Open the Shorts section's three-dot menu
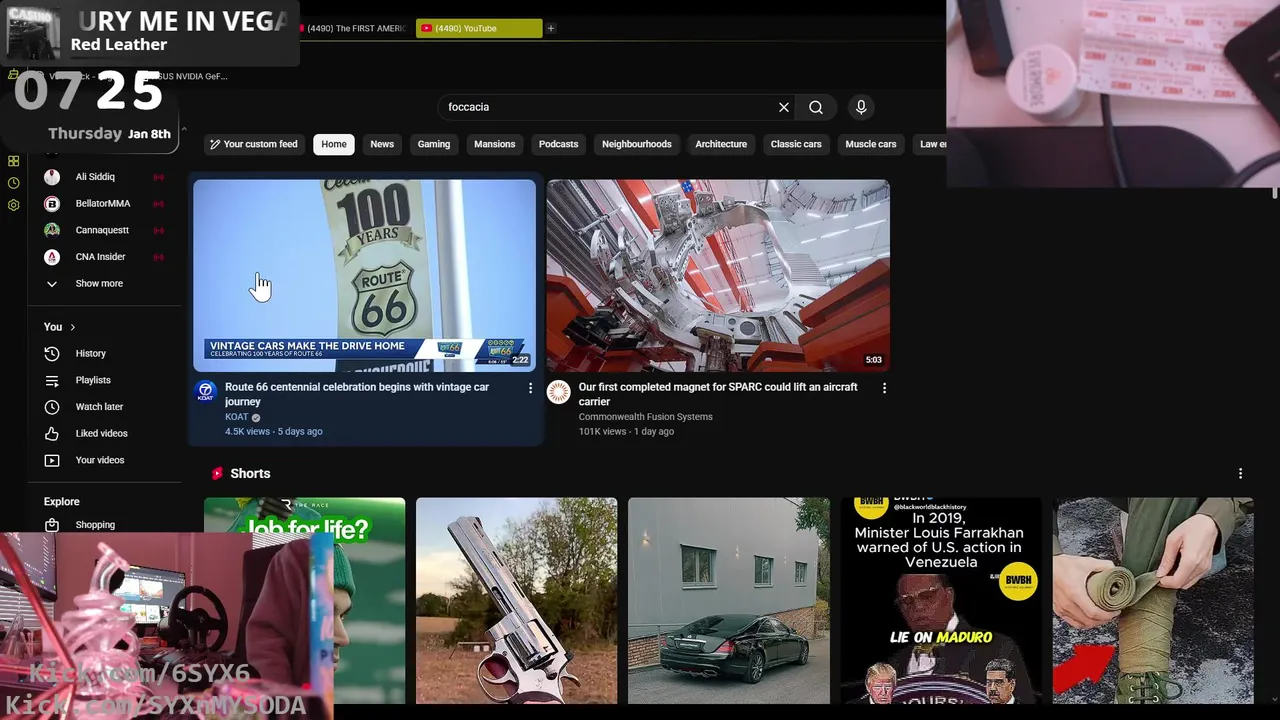The width and height of the screenshot is (1280, 720). (1240, 473)
